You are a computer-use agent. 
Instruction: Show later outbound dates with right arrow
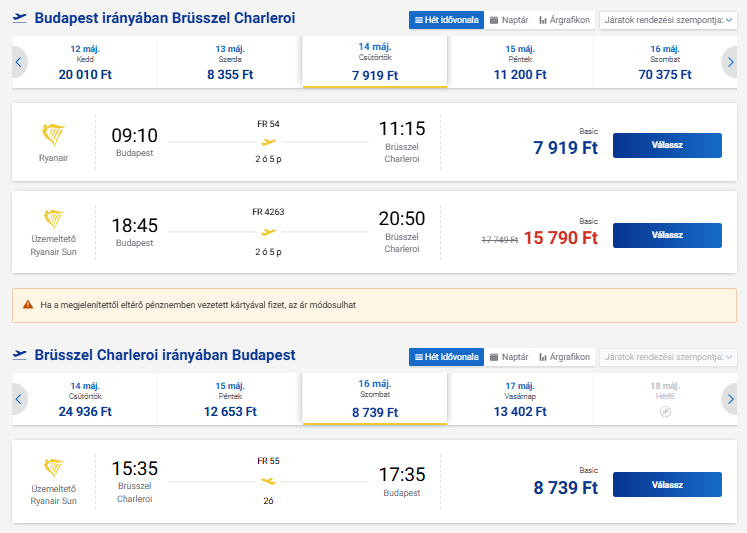730,62
